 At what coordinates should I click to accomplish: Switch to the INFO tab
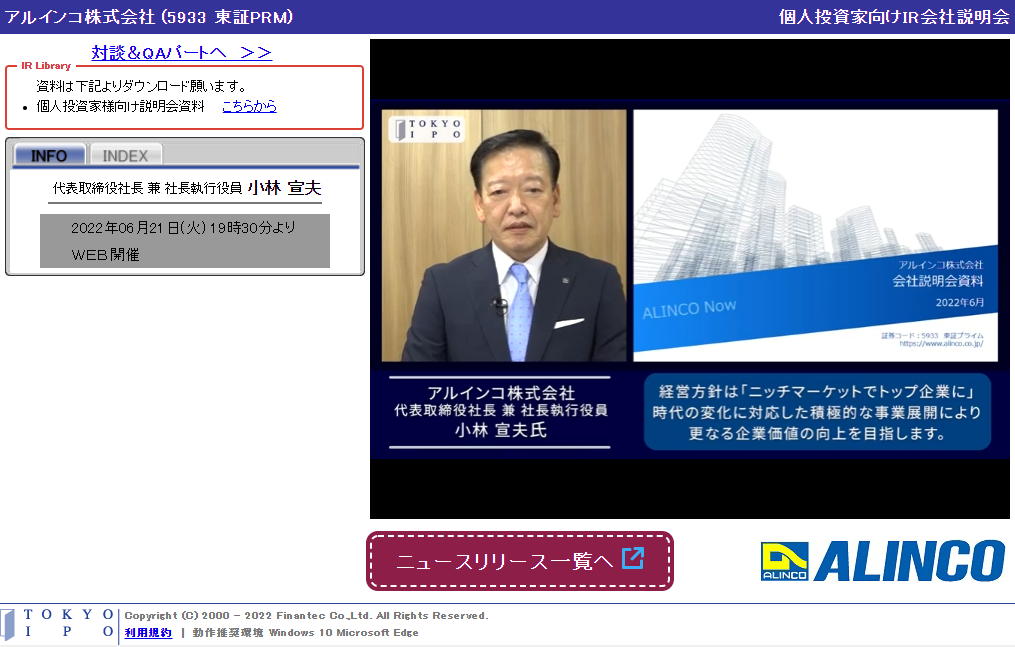[x=49, y=155]
